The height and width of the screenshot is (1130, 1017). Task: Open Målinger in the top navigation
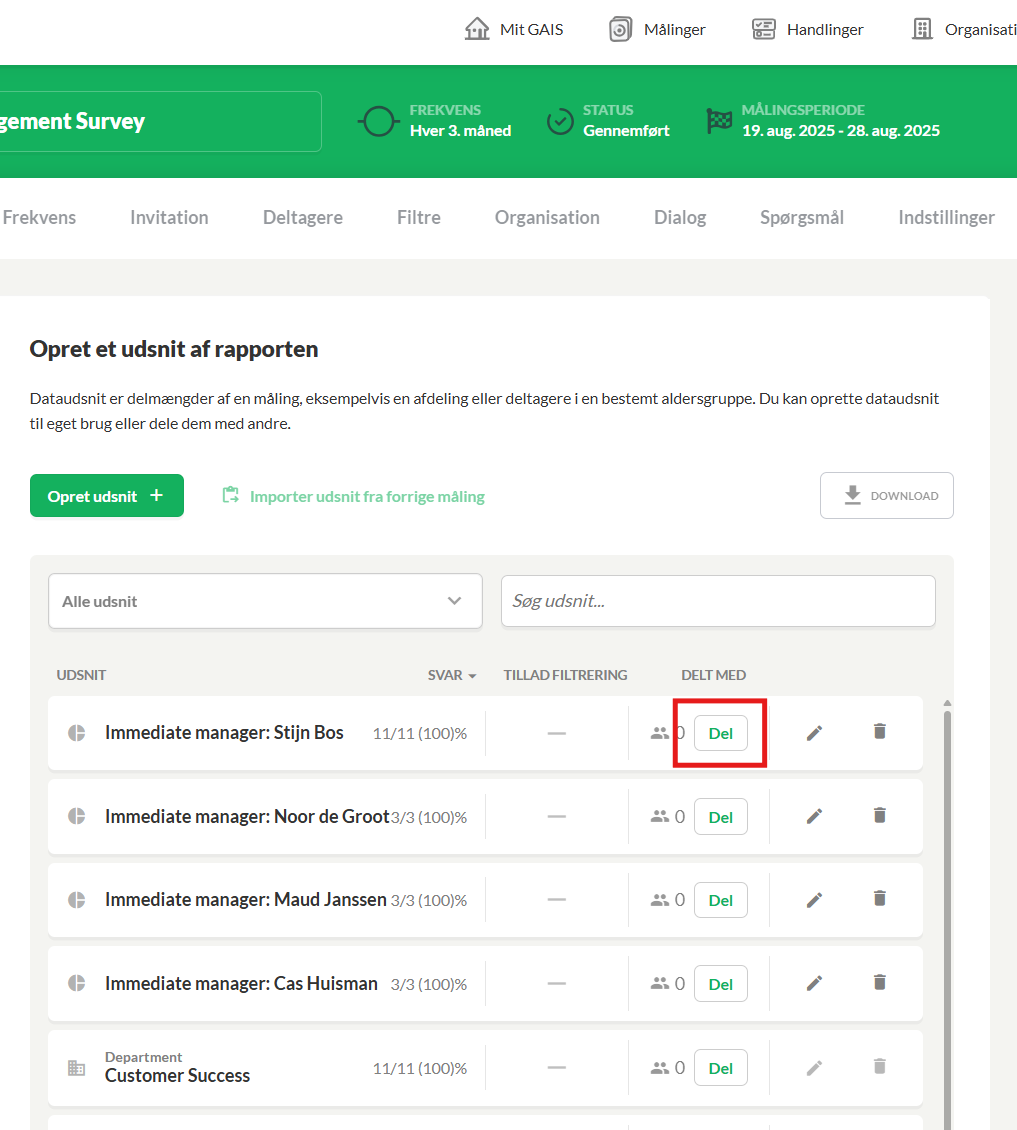(657, 30)
